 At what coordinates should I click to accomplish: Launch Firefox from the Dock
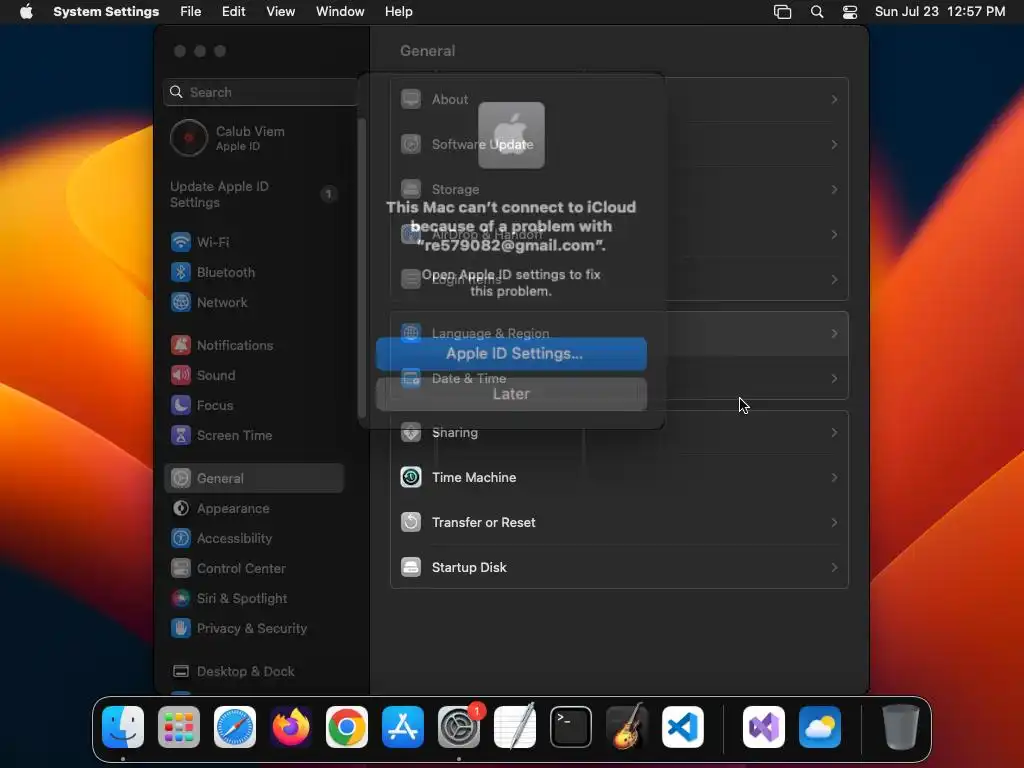point(291,727)
